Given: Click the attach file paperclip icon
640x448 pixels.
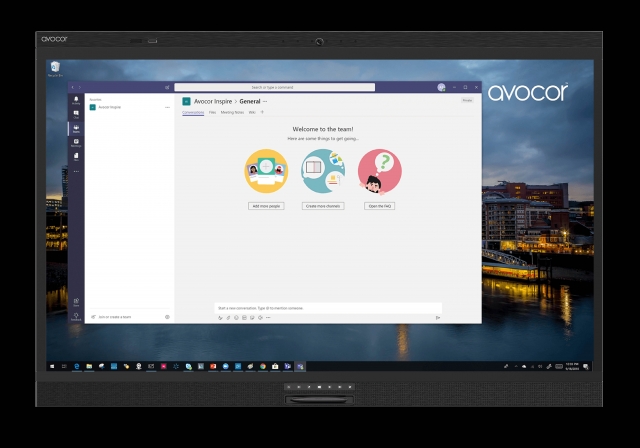Looking at the screenshot, I should 228,317.
